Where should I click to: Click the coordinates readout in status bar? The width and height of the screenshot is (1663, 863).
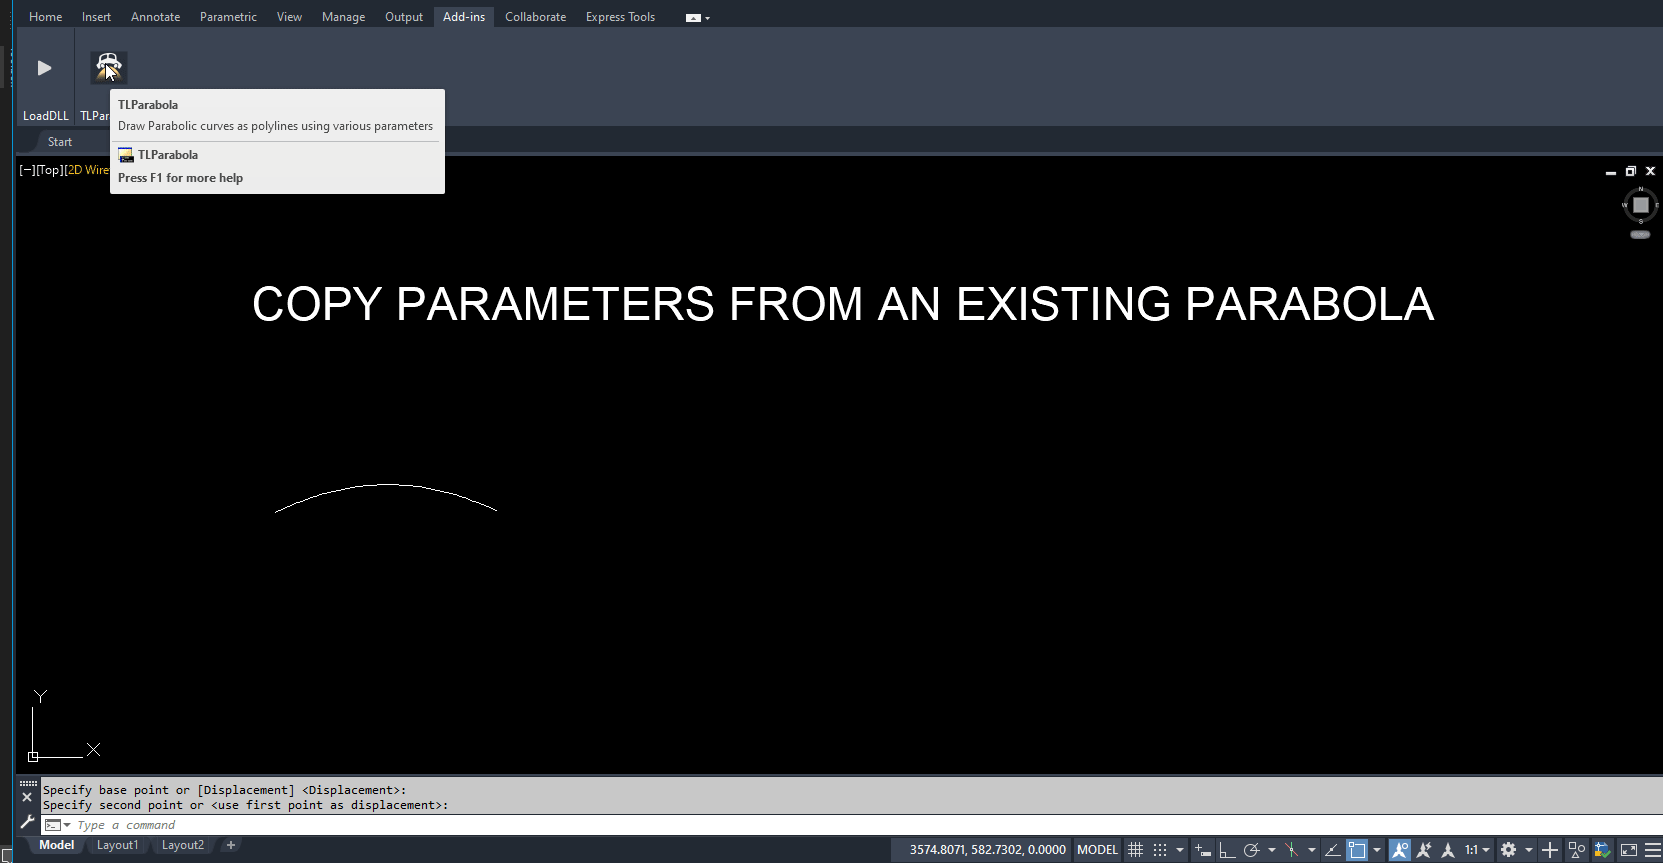click(987, 850)
